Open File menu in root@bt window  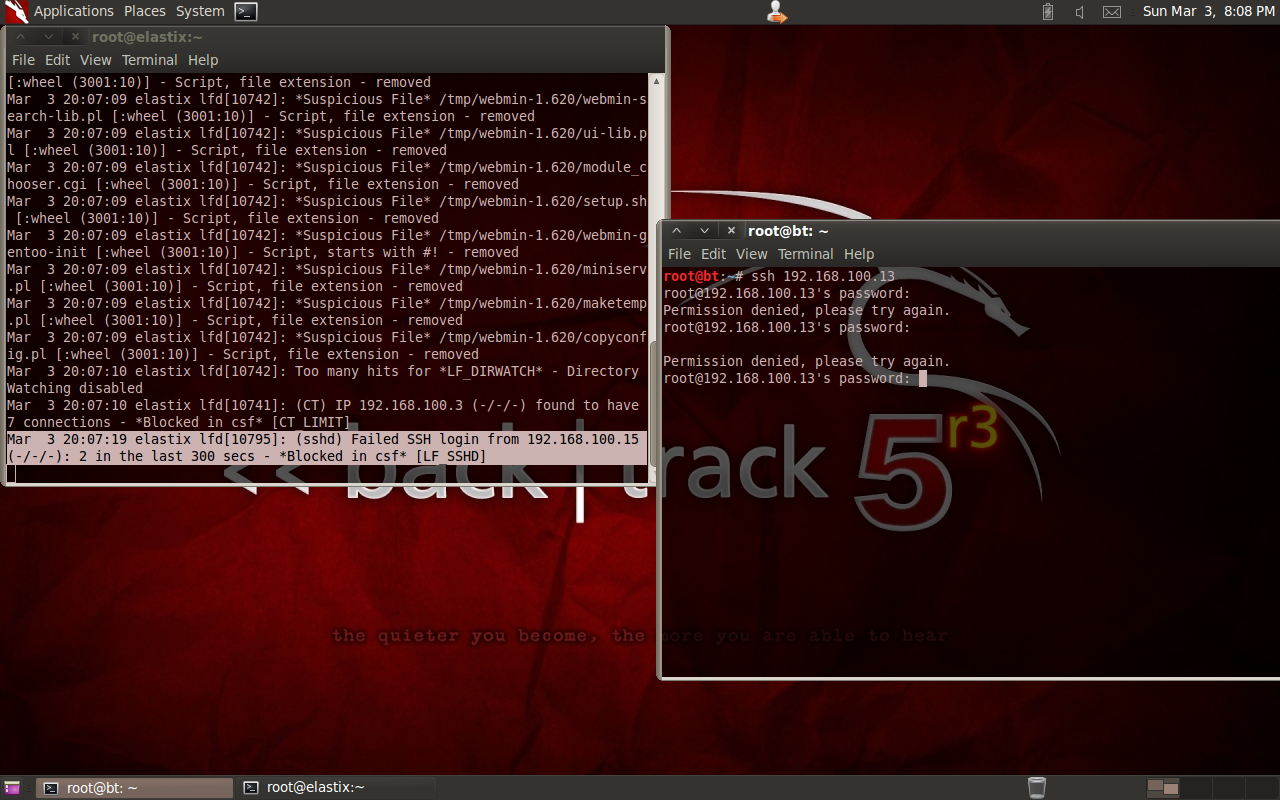coord(679,254)
